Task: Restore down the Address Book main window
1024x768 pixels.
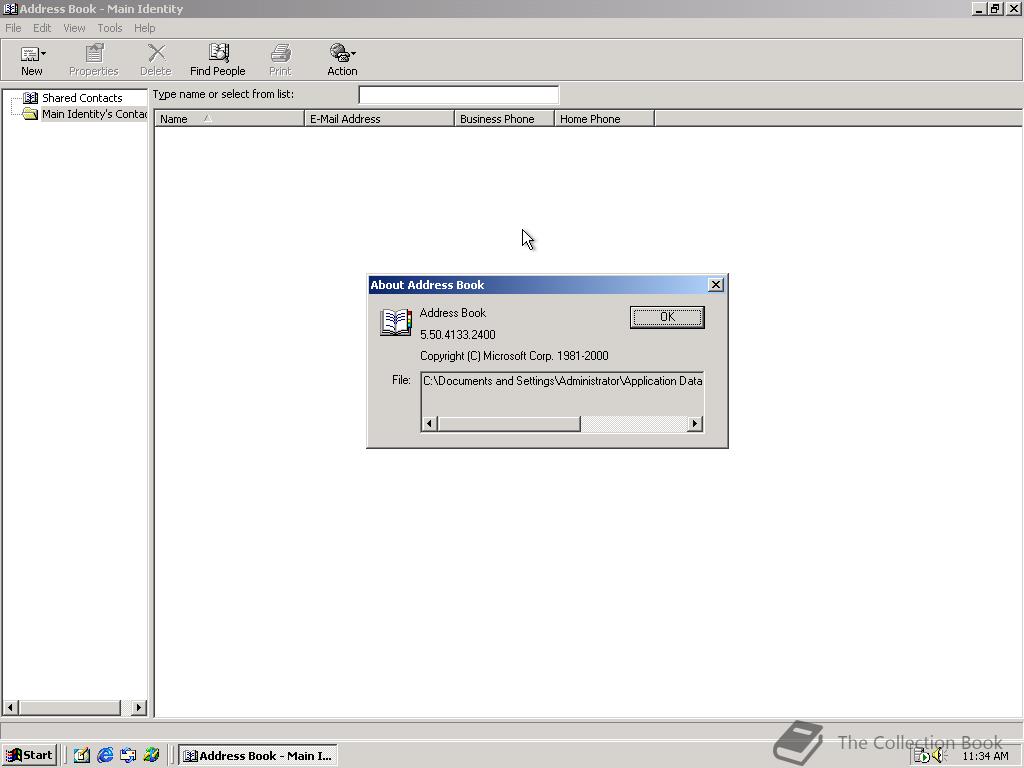Action: coord(995,9)
